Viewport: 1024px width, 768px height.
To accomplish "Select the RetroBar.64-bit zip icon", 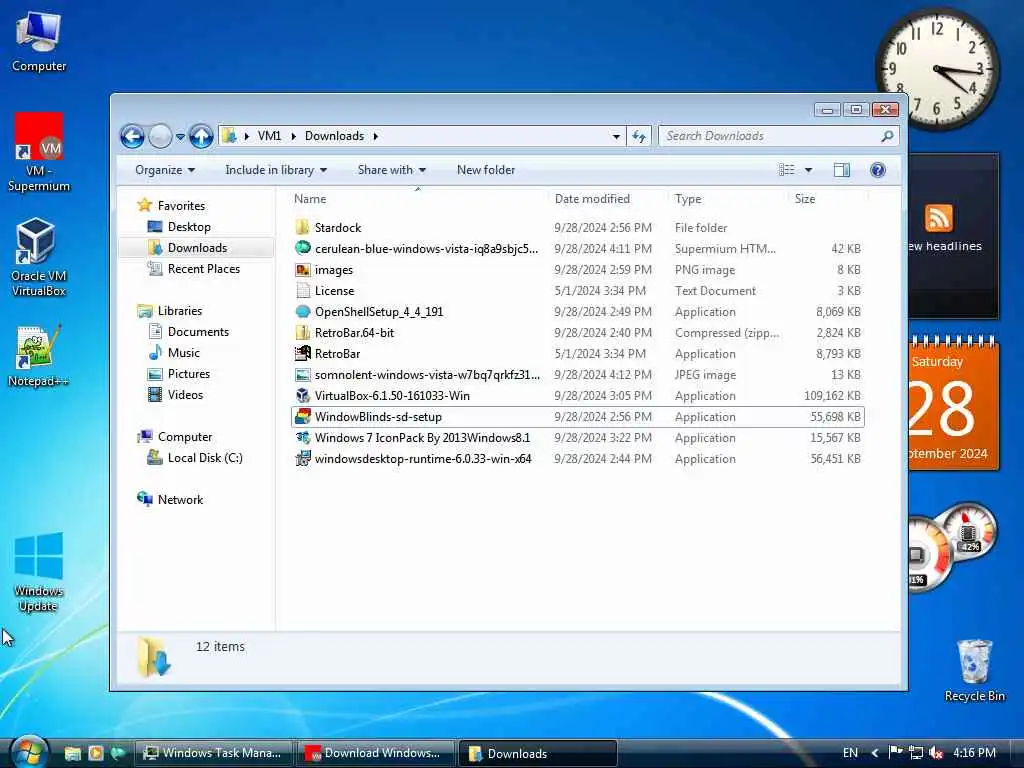I will (302, 332).
